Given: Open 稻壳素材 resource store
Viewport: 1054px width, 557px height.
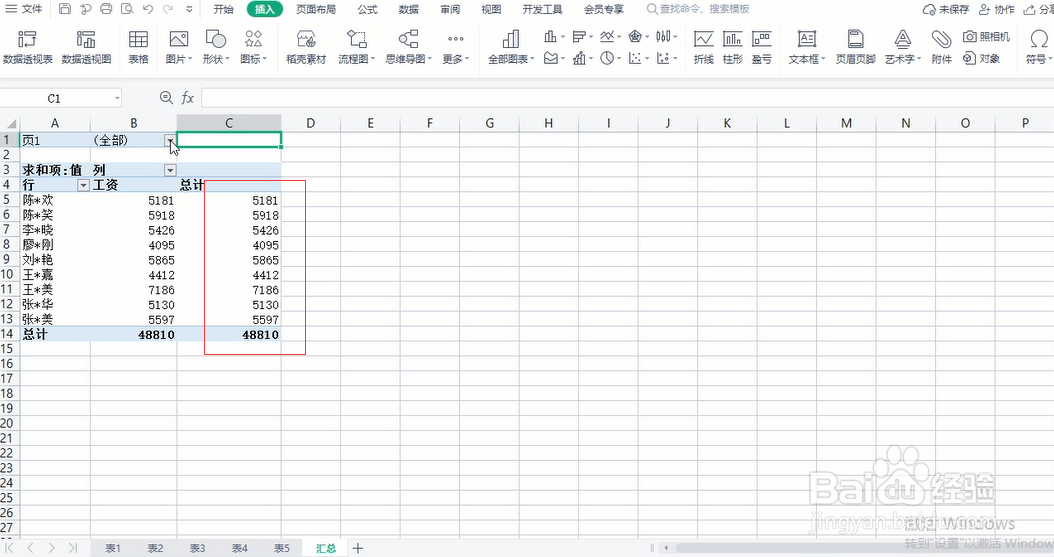Looking at the screenshot, I should tap(306, 46).
